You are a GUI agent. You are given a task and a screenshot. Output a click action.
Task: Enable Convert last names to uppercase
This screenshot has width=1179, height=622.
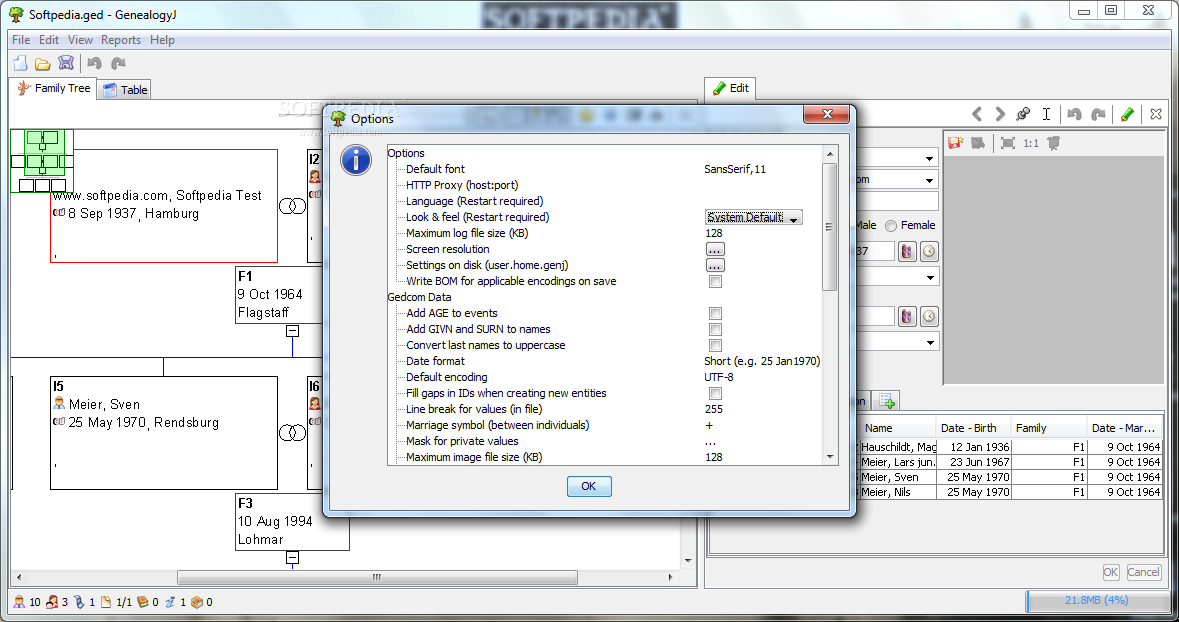[715, 345]
